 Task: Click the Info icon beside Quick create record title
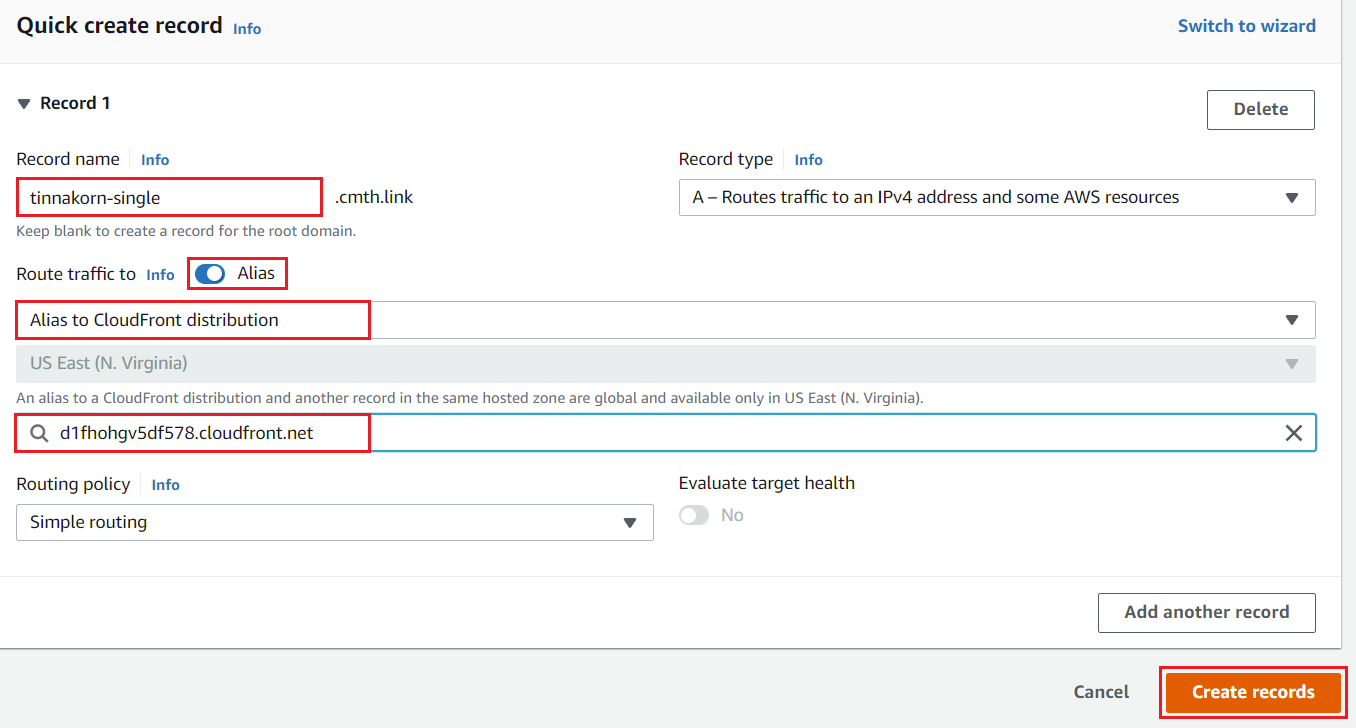tap(246, 28)
